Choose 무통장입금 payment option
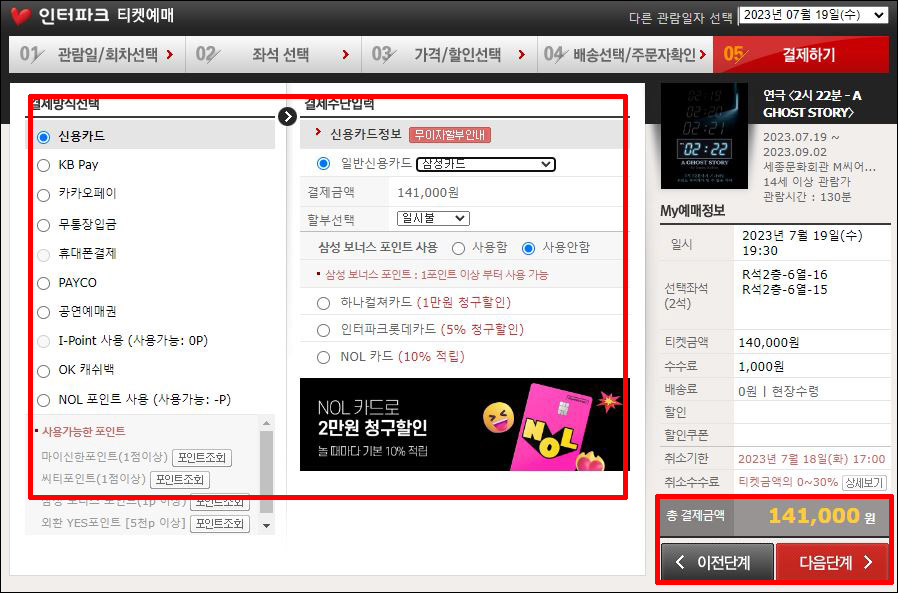Screen dimensions: 898x593 tap(44, 225)
